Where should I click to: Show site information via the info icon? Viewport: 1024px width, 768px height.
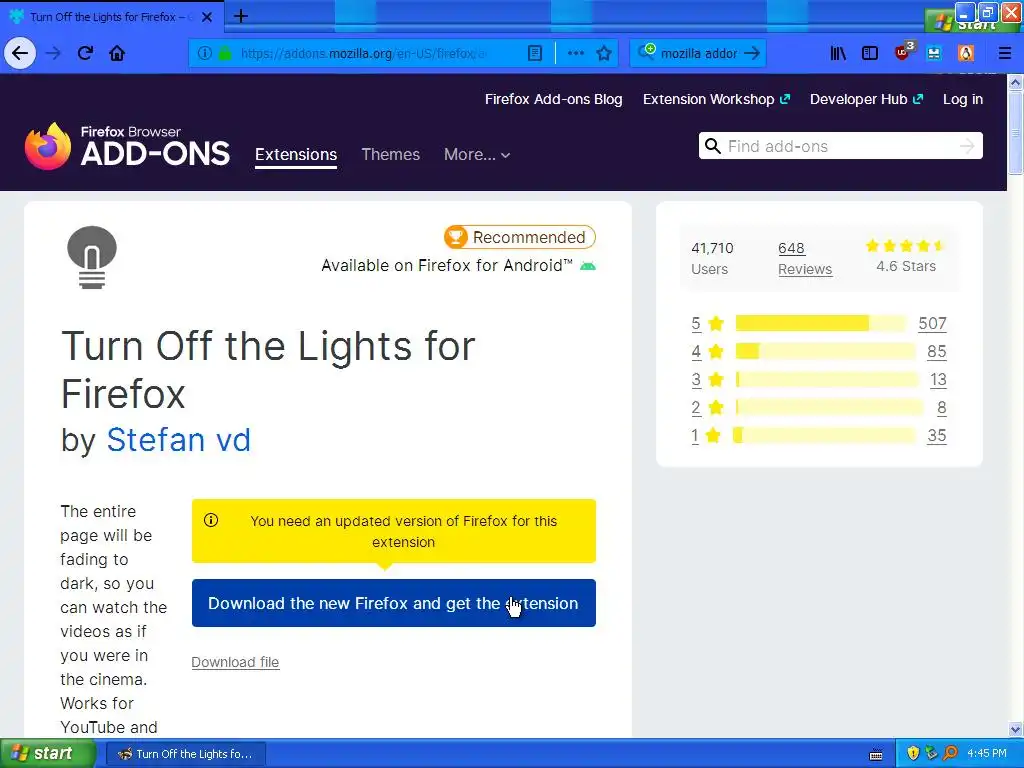click(204, 53)
